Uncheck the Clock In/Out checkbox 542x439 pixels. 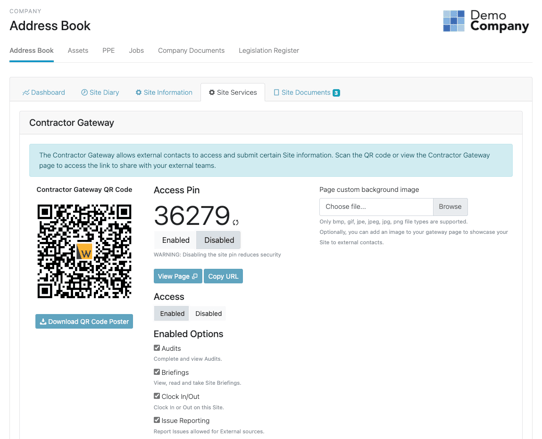157,396
